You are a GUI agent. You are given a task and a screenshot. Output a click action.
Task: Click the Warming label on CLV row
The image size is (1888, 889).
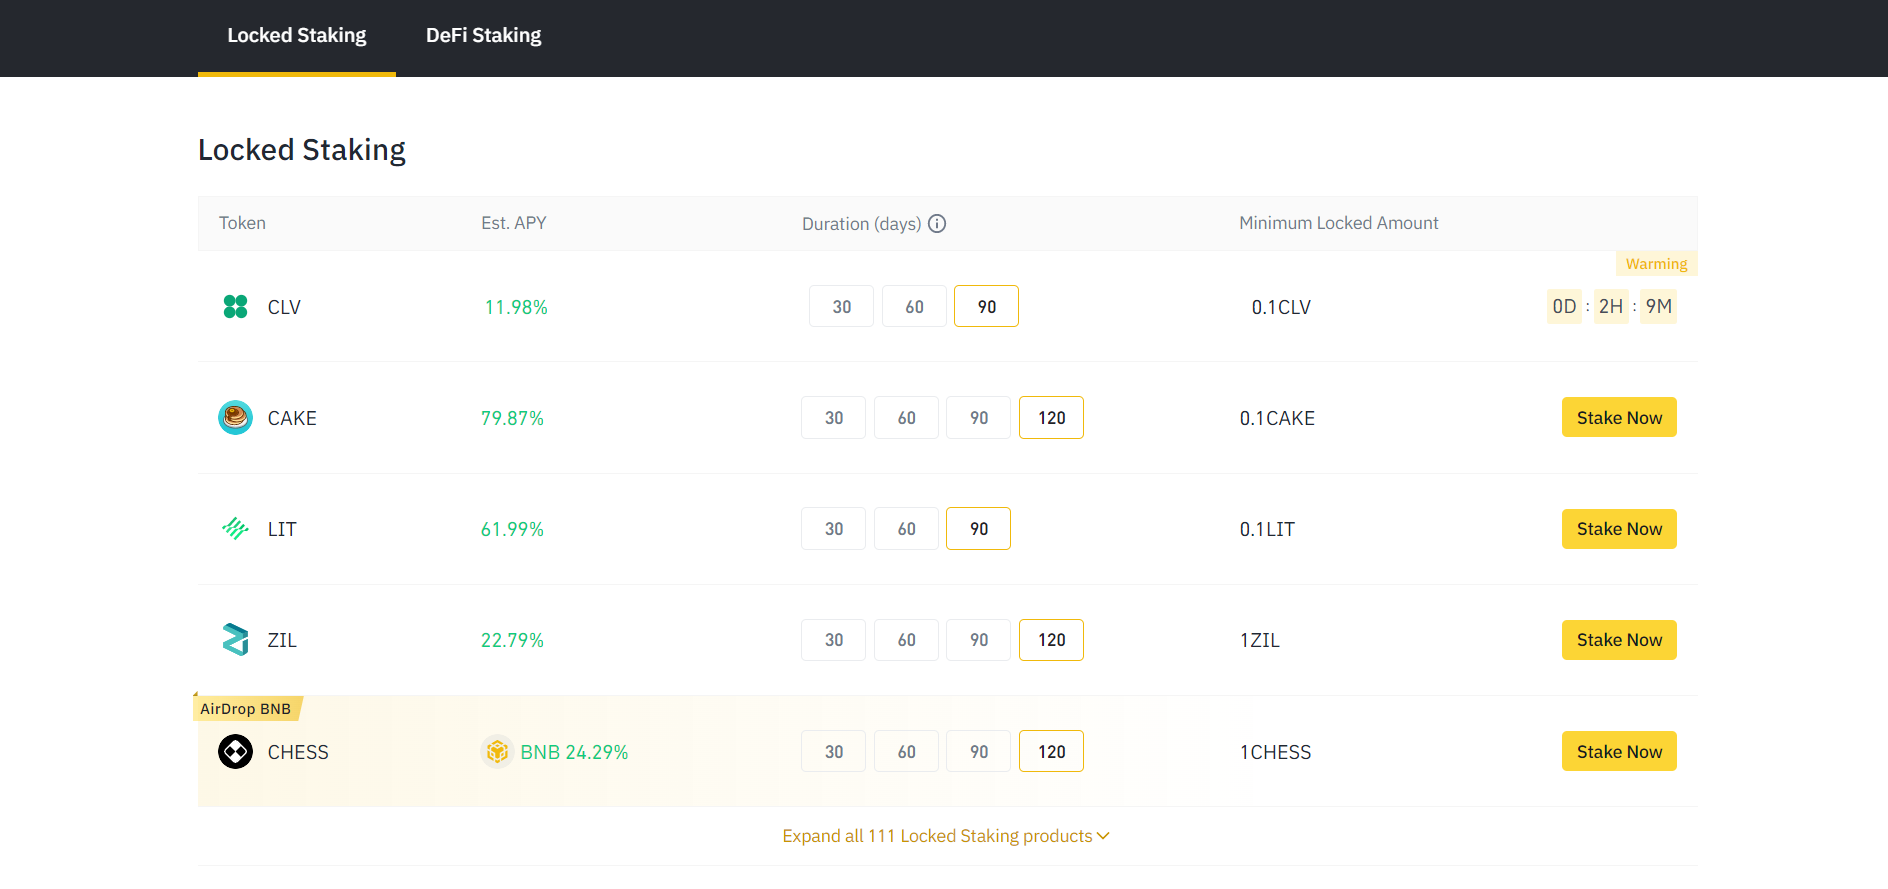click(1656, 263)
